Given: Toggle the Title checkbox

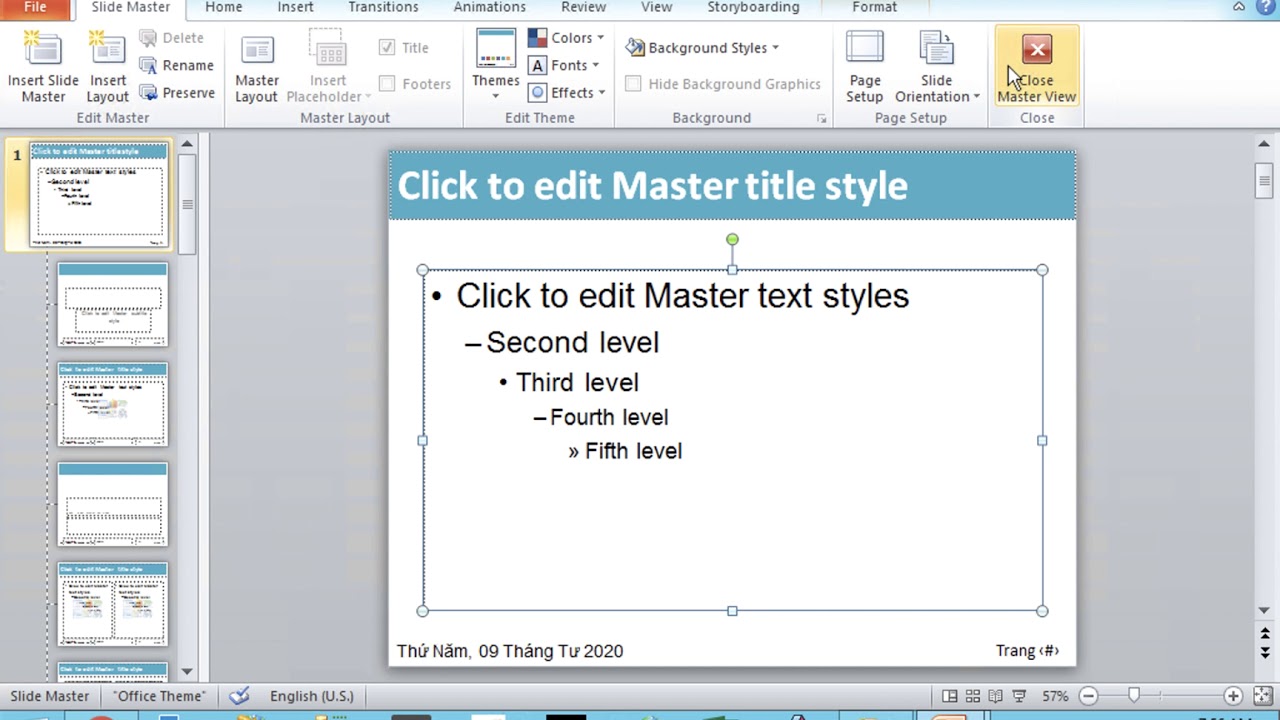Looking at the screenshot, I should (x=387, y=47).
